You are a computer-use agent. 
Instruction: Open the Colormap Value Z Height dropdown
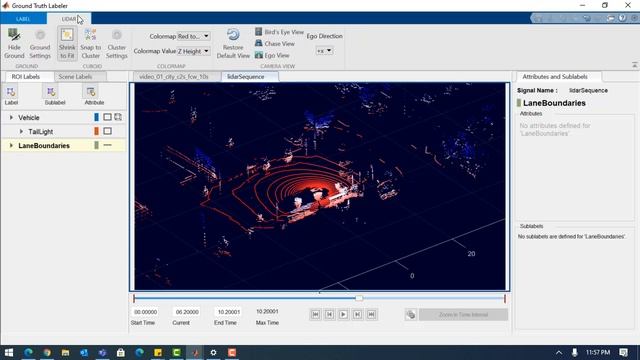(x=193, y=51)
